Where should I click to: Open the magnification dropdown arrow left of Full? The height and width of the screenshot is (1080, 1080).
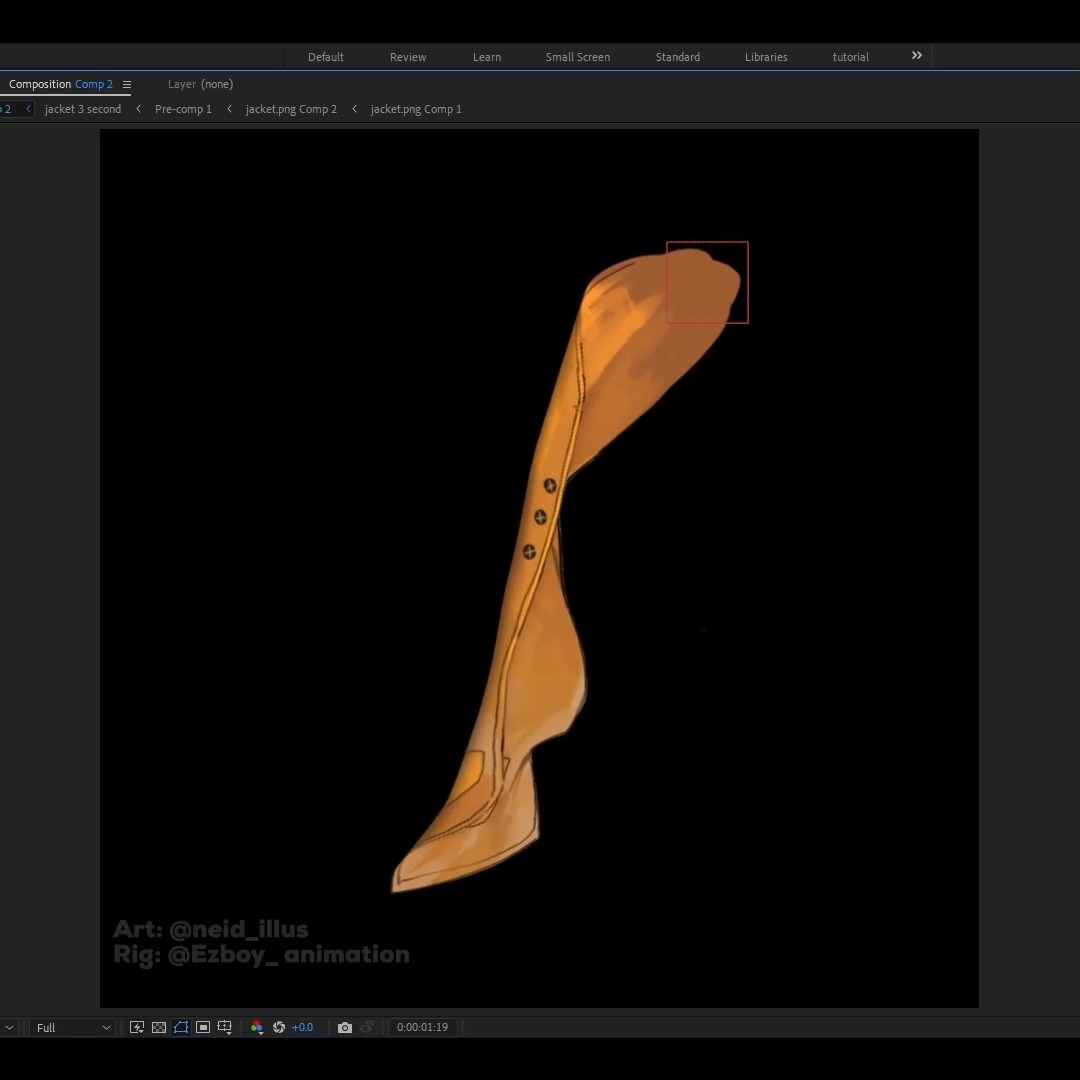pos(9,1027)
